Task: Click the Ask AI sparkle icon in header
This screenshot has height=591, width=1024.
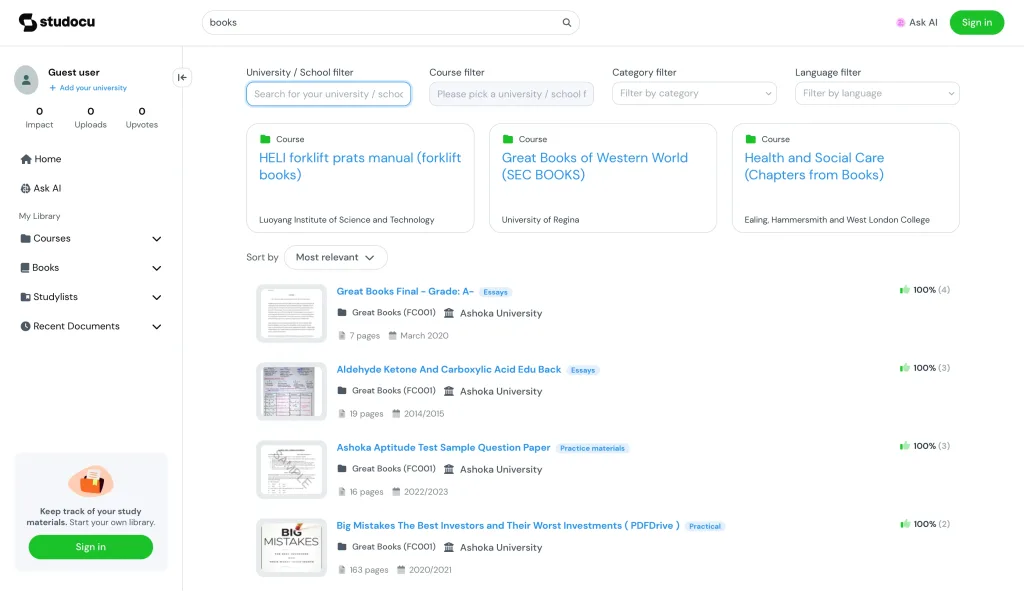Action: pos(901,22)
